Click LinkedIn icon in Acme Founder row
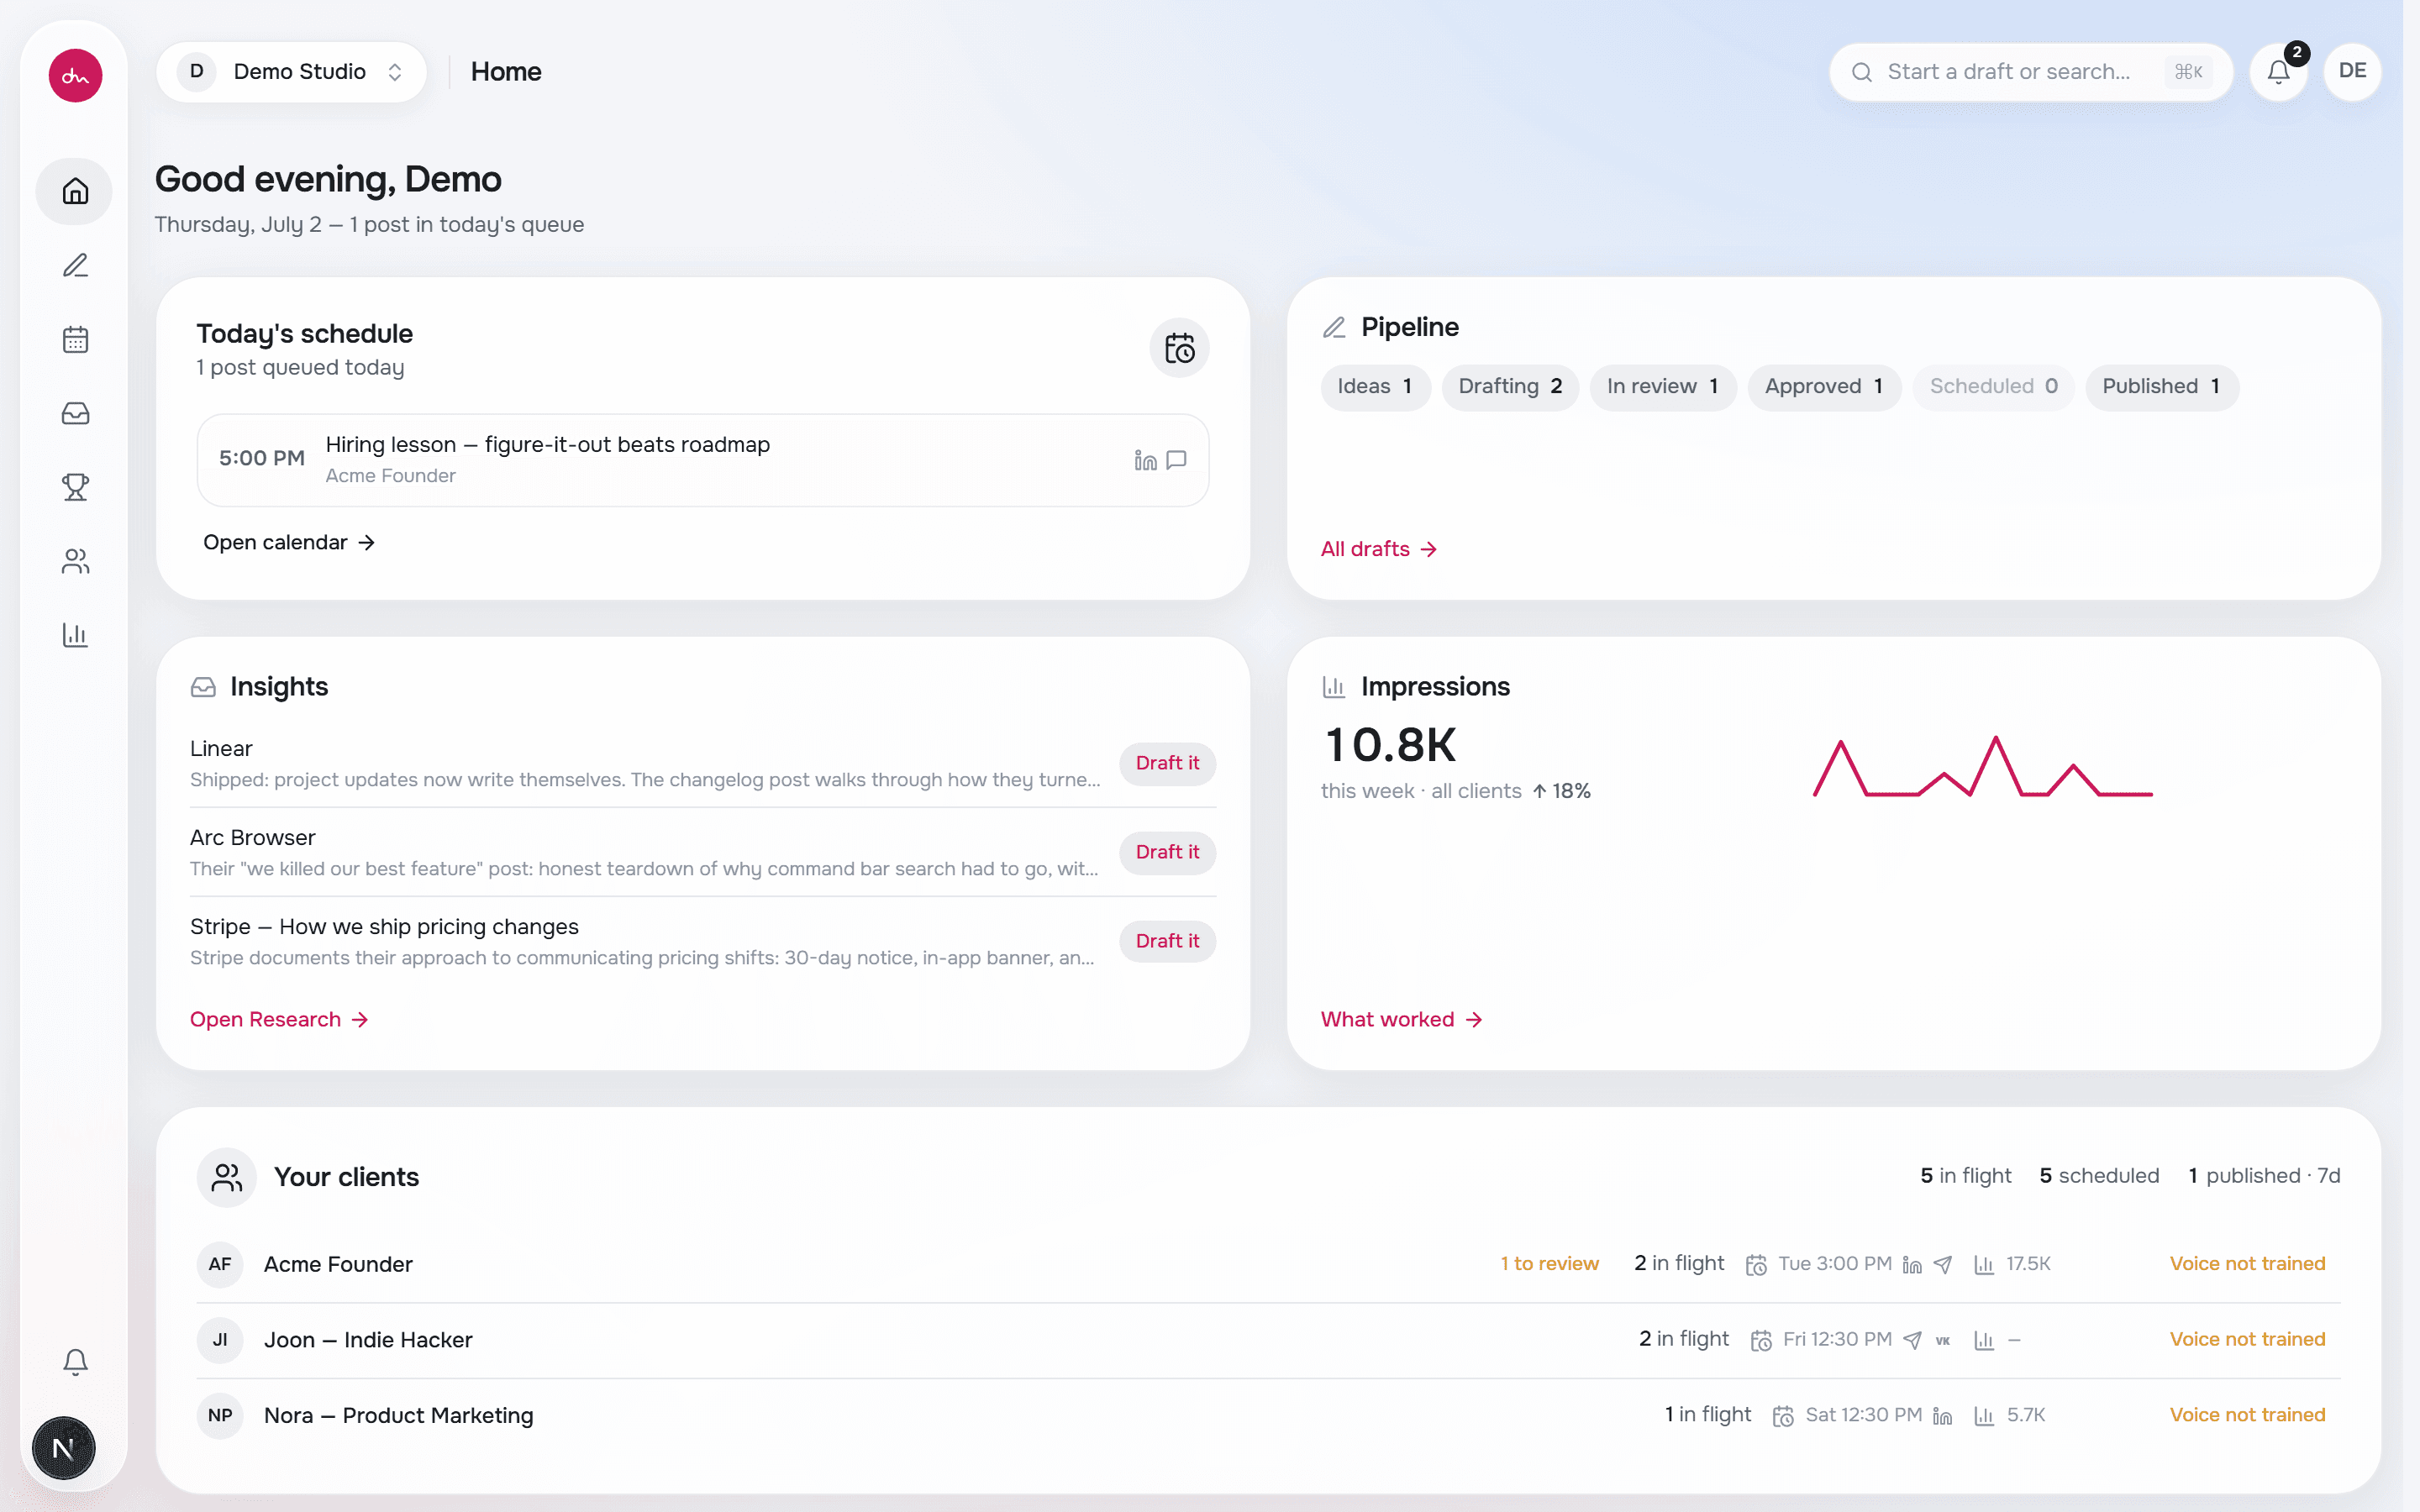 pos(1912,1264)
